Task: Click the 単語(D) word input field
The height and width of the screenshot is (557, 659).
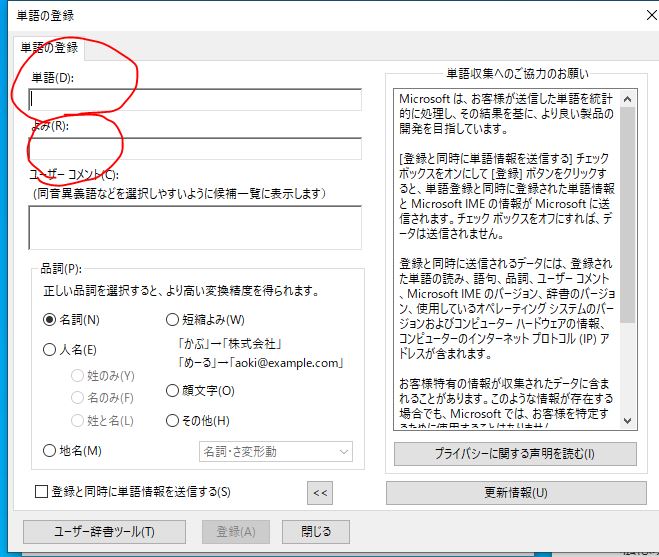Action: coord(195,99)
